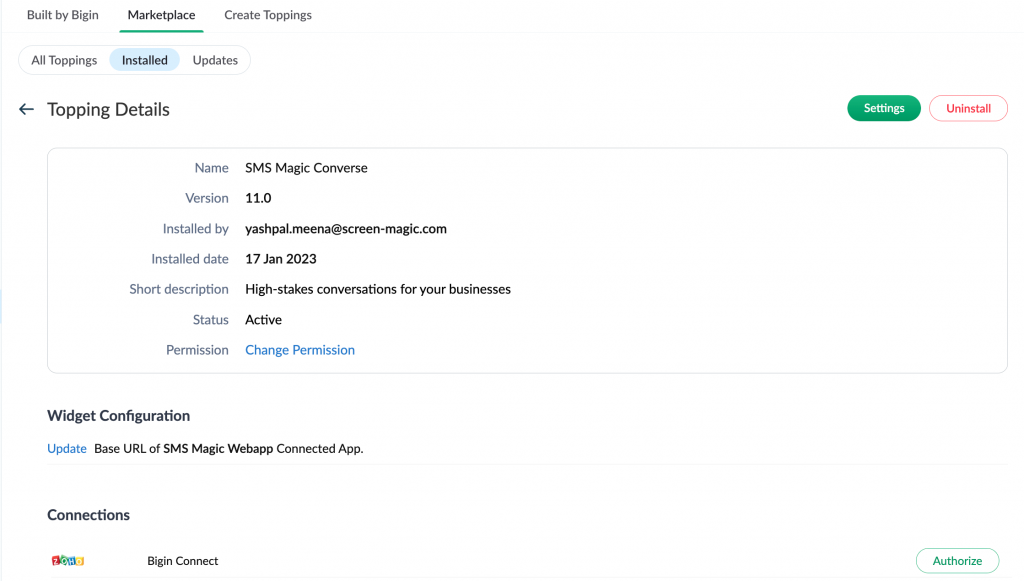Click the Installed by field label
This screenshot has width=1024, height=581.
click(195, 228)
